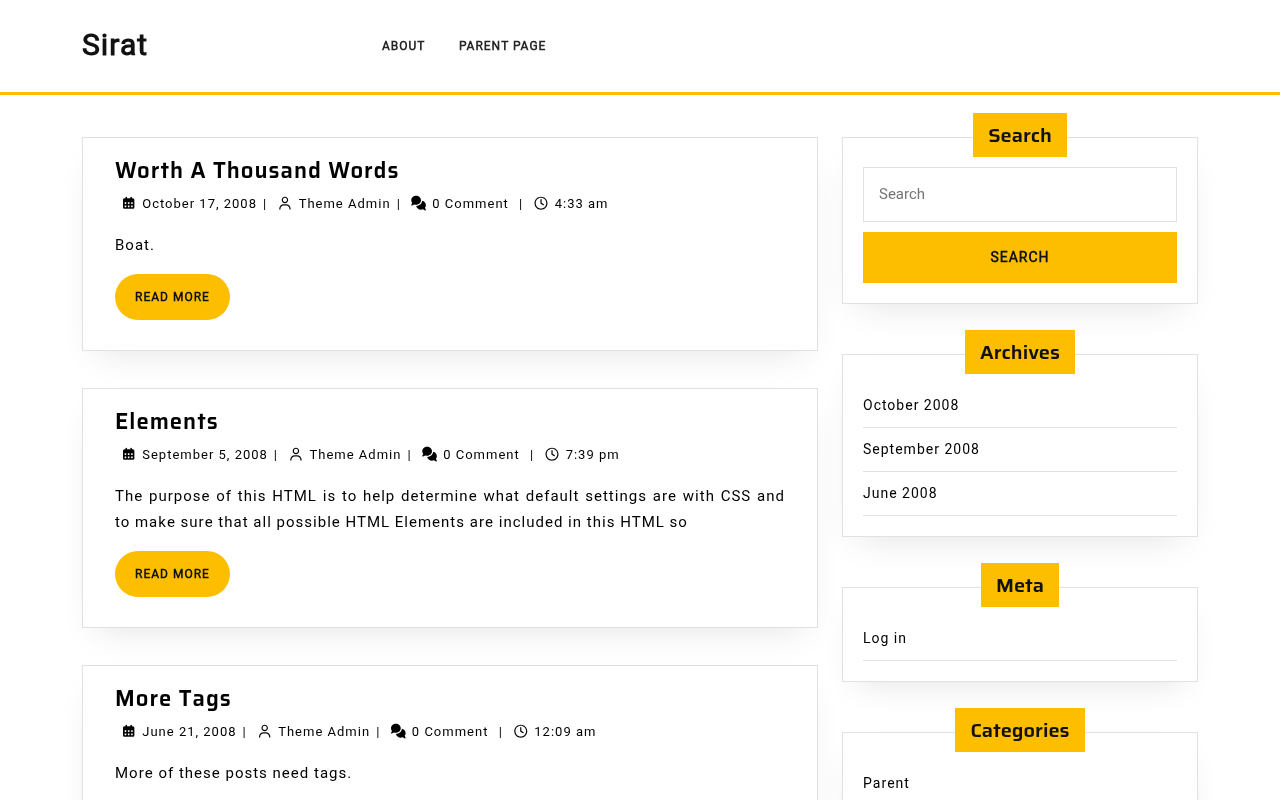Click the Archives widget heading
Image resolution: width=1280 pixels, height=800 pixels.
pos(1020,352)
